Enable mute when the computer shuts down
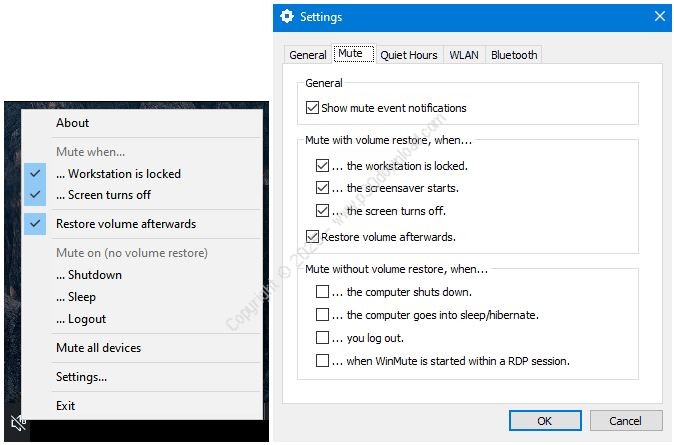The width and height of the screenshot is (674, 445). tap(322, 292)
